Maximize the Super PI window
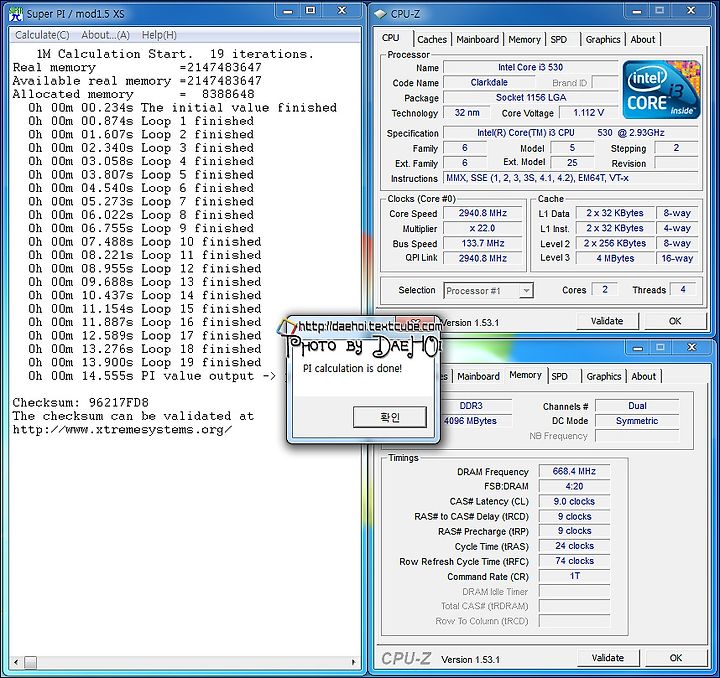720x678 pixels. [311, 11]
